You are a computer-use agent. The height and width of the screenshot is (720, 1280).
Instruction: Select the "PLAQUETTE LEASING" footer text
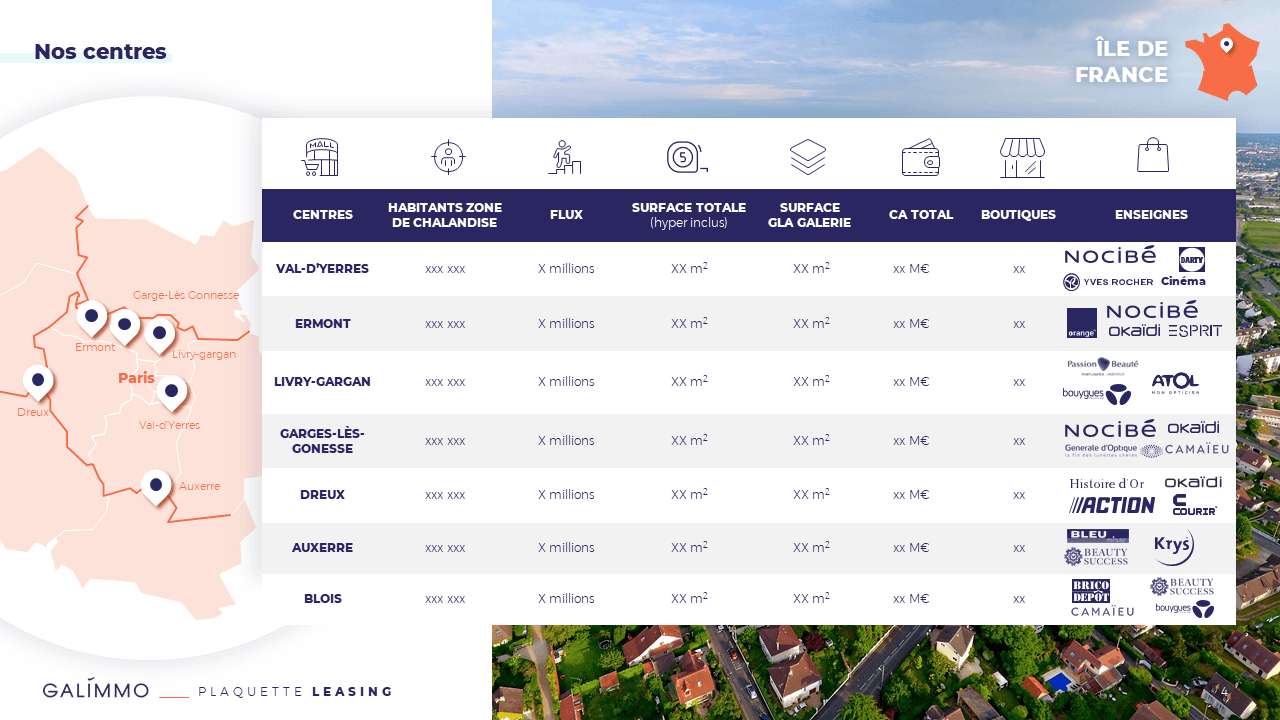pos(296,692)
